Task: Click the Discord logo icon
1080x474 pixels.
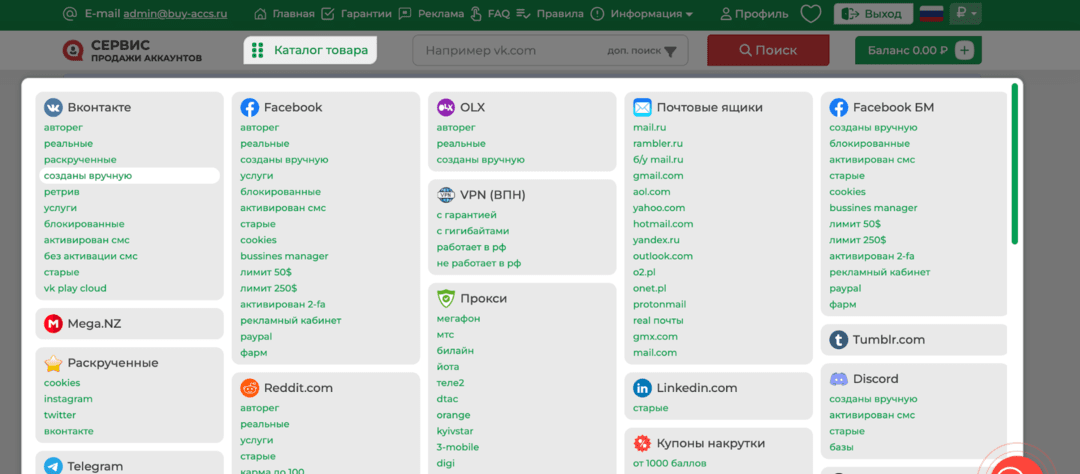Action: [x=838, y=379]
